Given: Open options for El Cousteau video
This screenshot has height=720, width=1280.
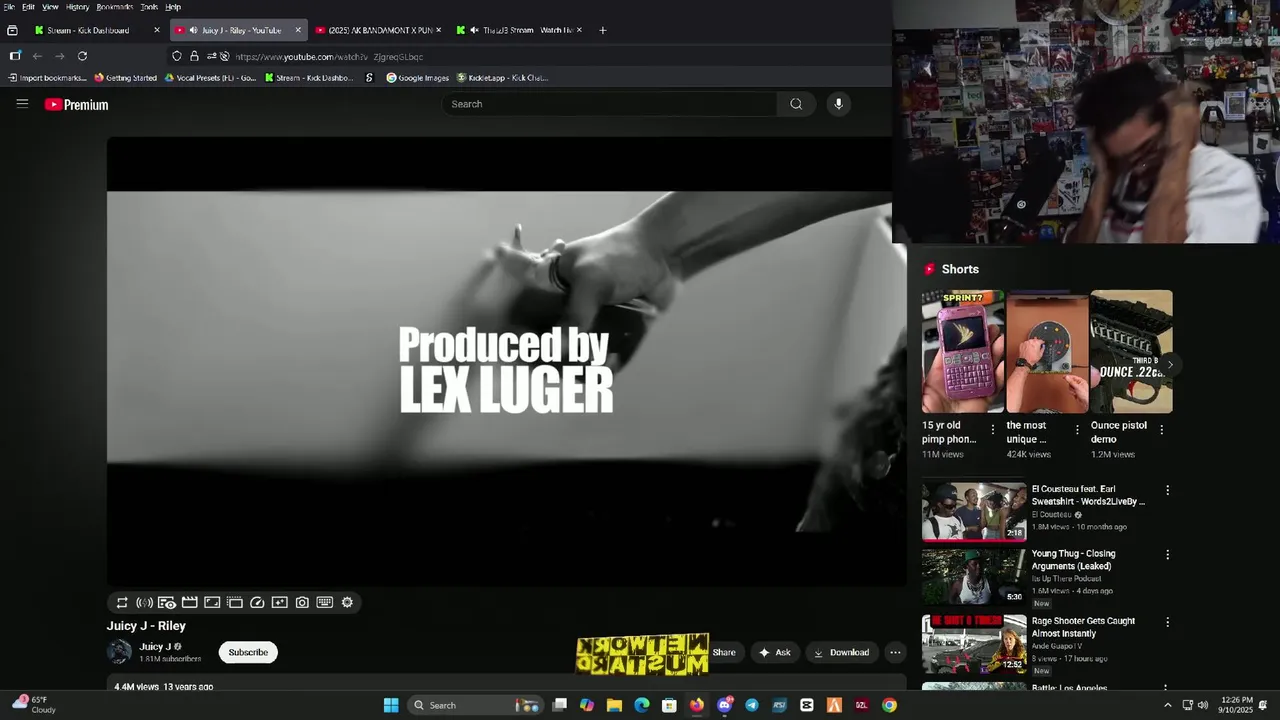Looking at the screenshot, I should click(1167, 490).
